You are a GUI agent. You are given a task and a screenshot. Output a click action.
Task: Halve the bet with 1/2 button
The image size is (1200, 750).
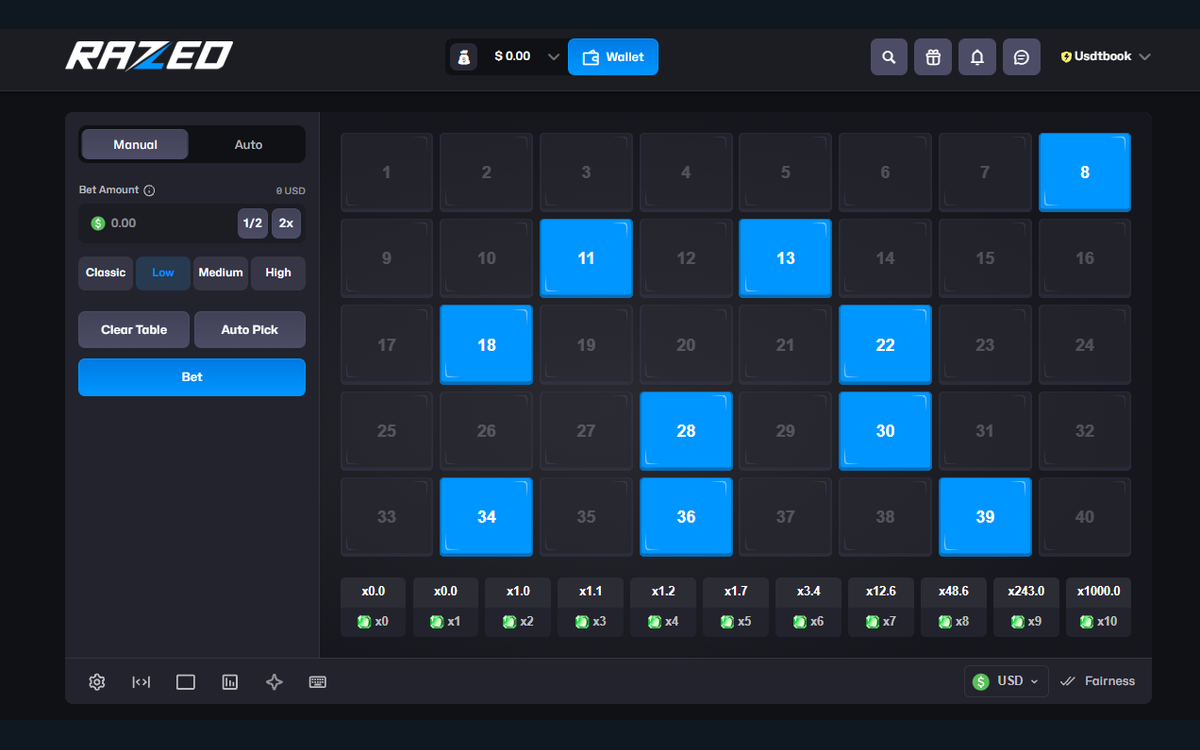(x=253, y=223)
